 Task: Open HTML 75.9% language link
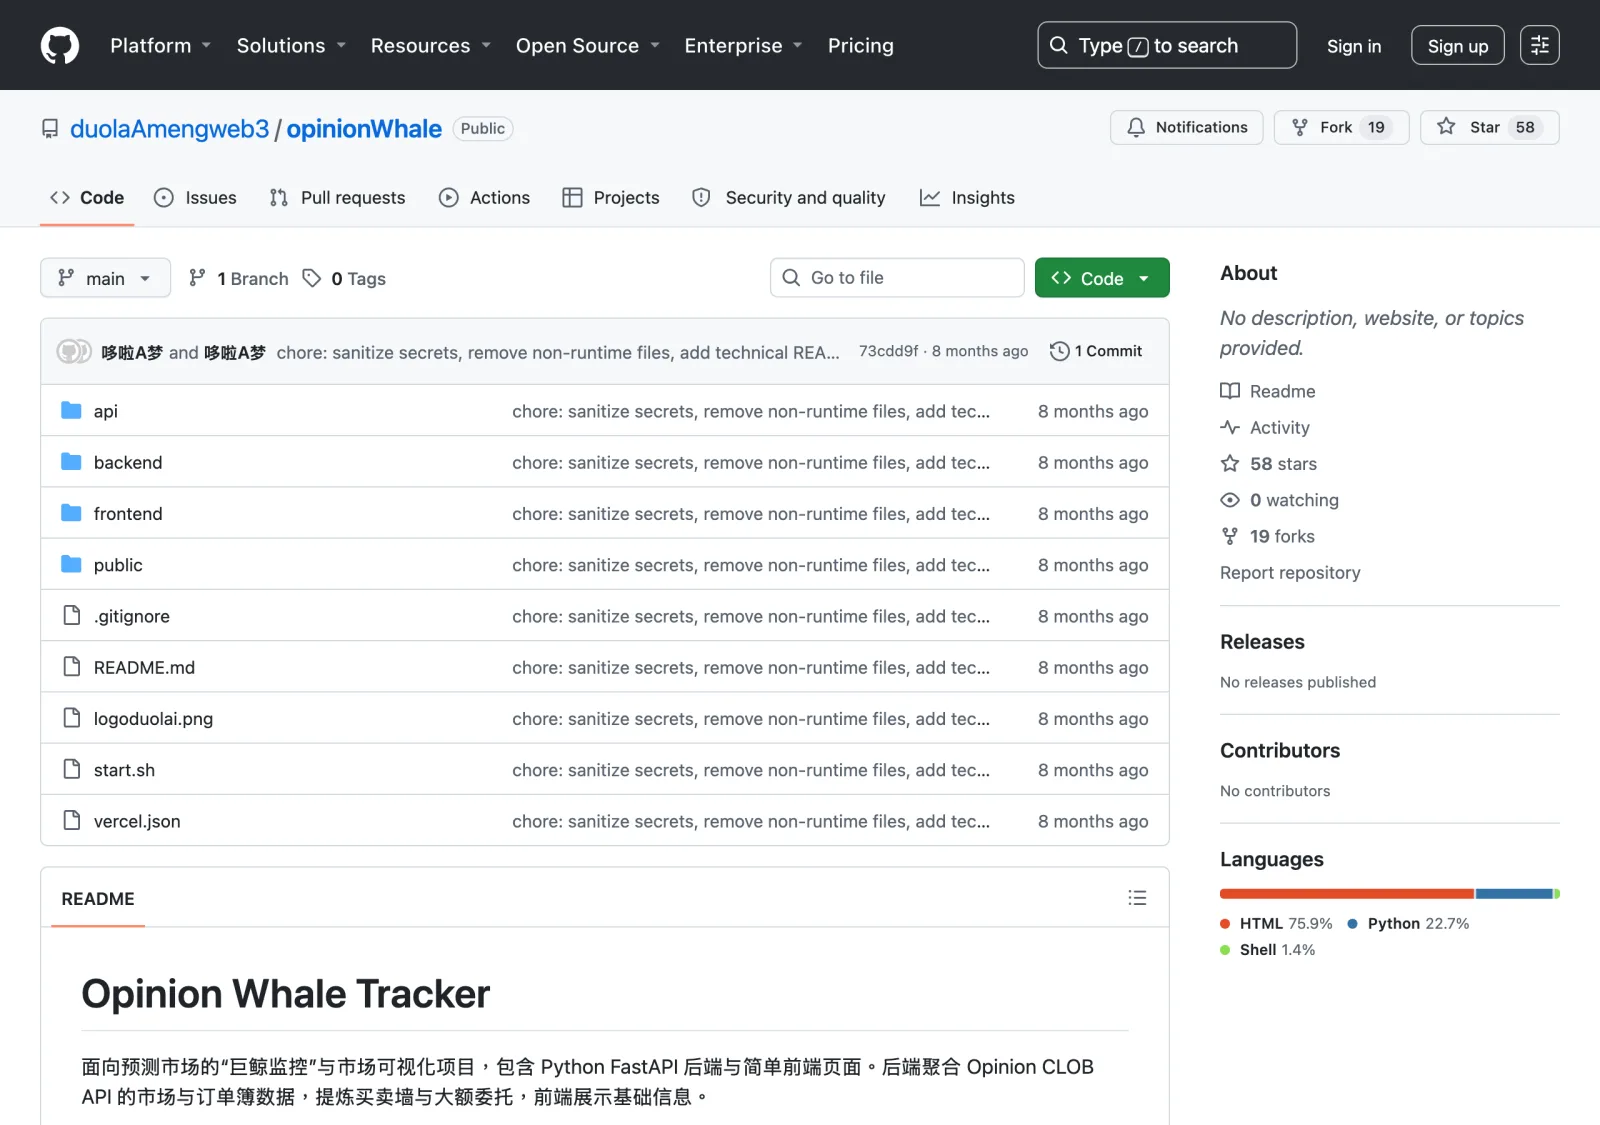[x=1277, y=923]
